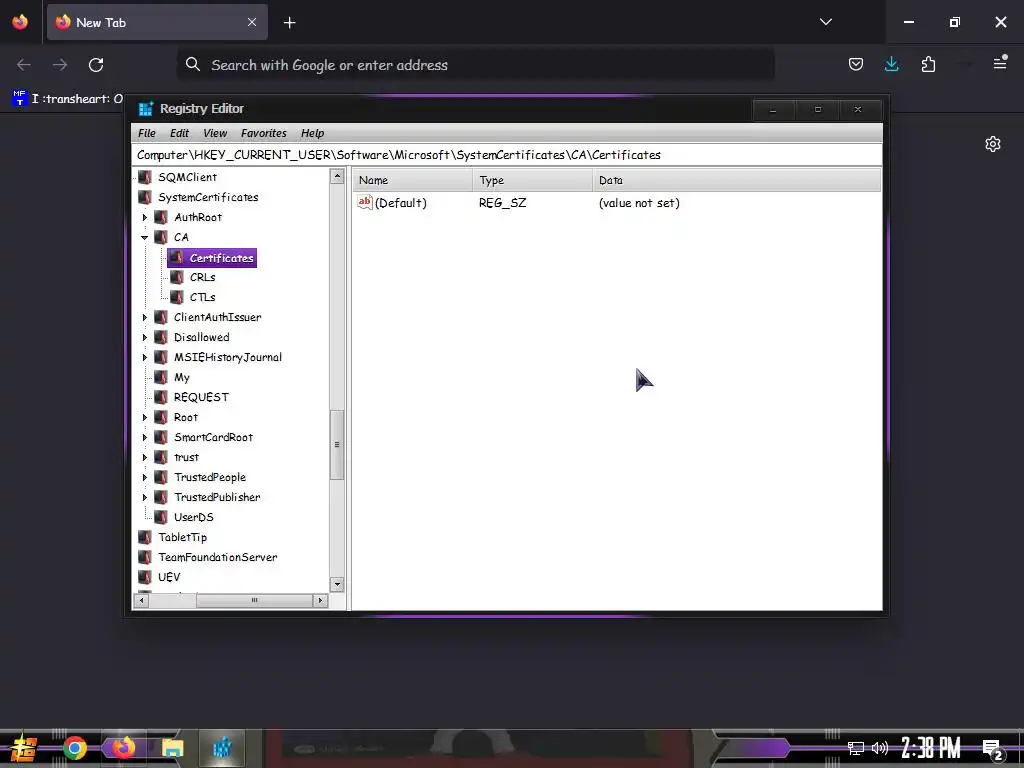Click the Firefox search or address field
This screenshot has height=768, width=1024.
coord(475,65)
